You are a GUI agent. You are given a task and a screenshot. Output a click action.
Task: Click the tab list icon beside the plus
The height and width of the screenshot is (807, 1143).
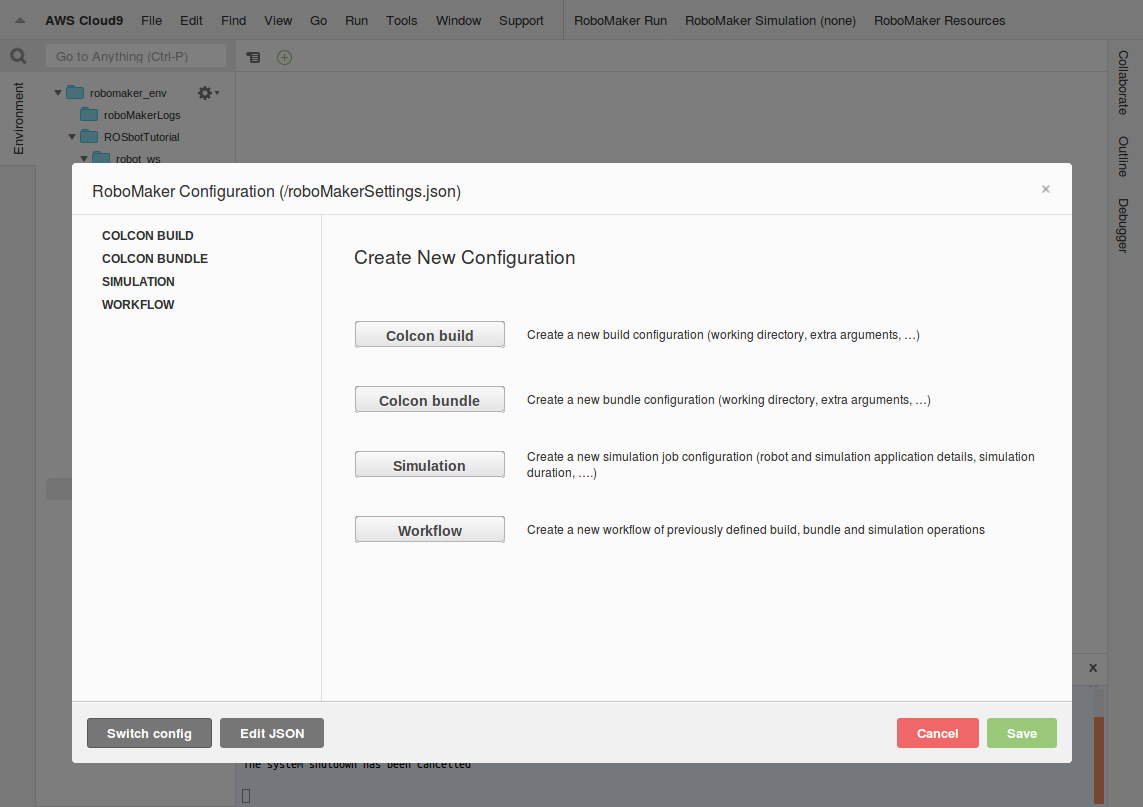tap(253, 57)
